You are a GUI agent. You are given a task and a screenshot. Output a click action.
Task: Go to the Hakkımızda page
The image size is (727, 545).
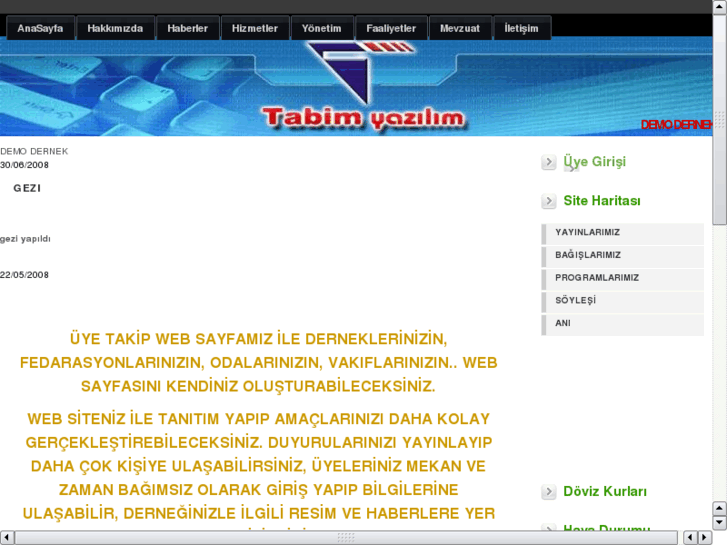[115, 28]
